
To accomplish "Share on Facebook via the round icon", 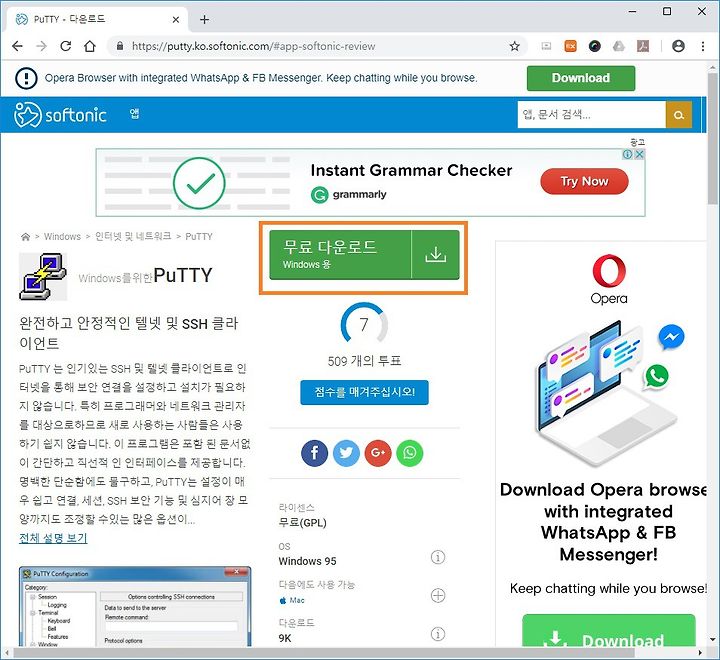I will tap(315, 453).
